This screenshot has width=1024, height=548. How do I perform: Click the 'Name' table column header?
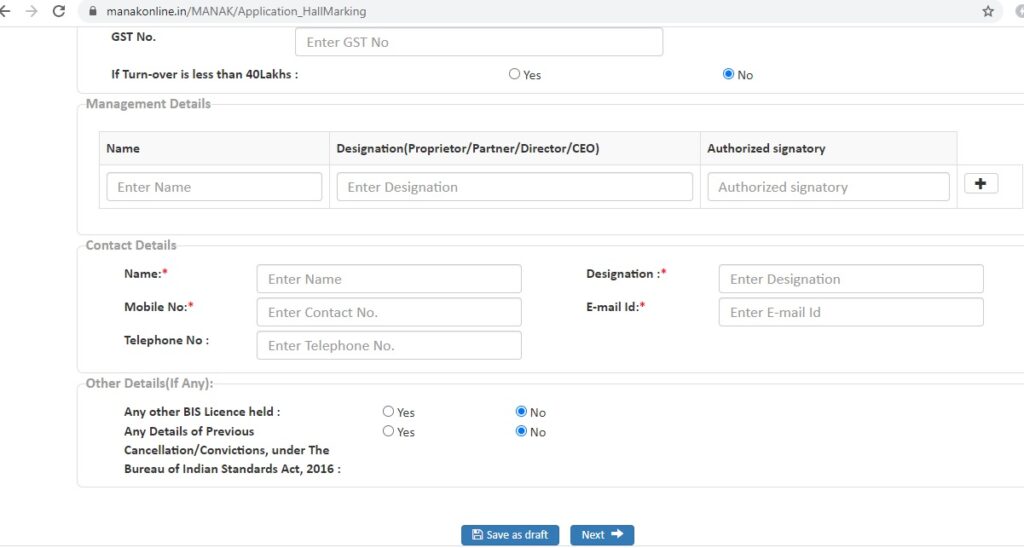123,148
